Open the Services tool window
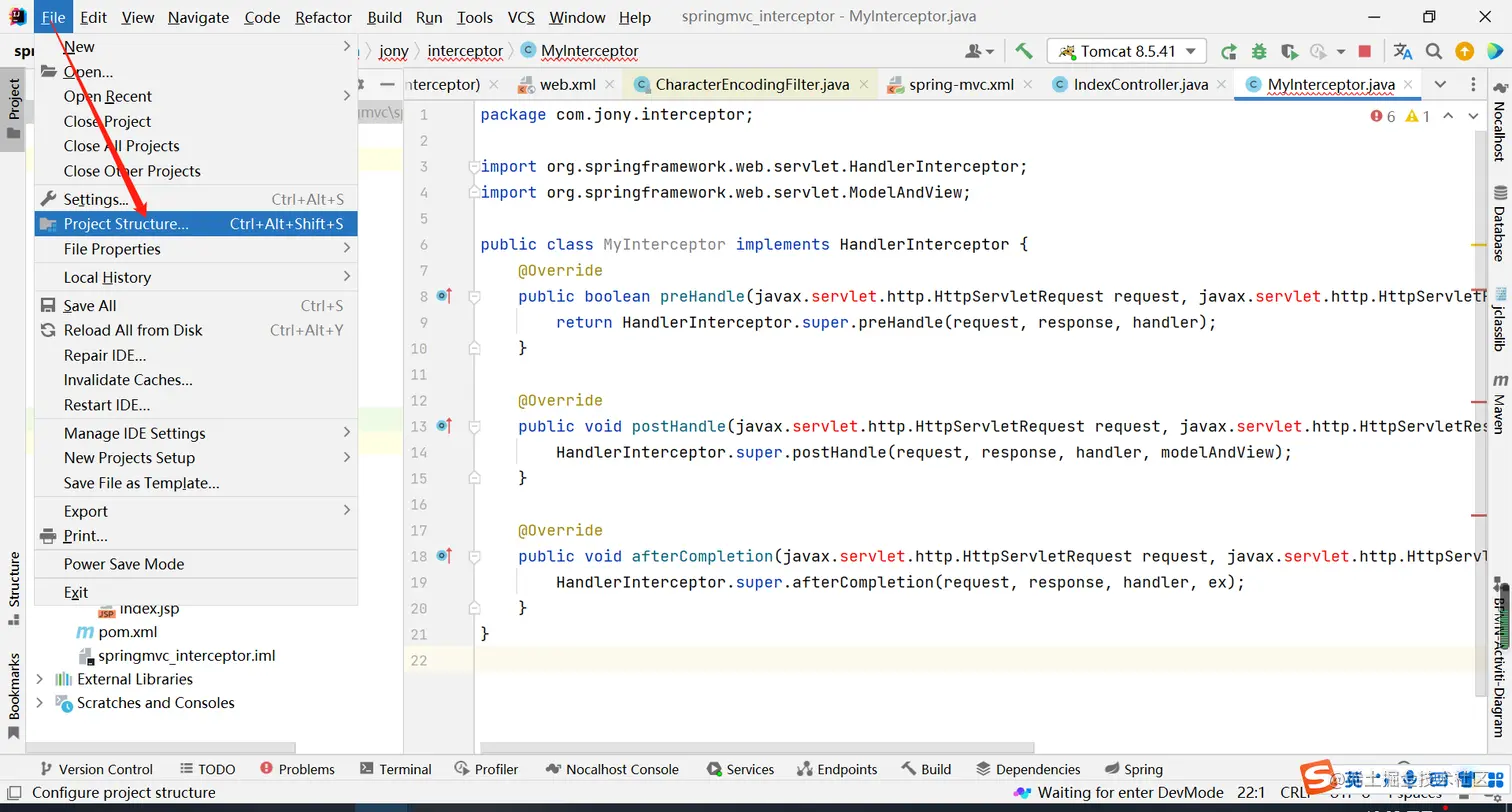The height and width of the screenshot is (812, 1512). (740, 769)
